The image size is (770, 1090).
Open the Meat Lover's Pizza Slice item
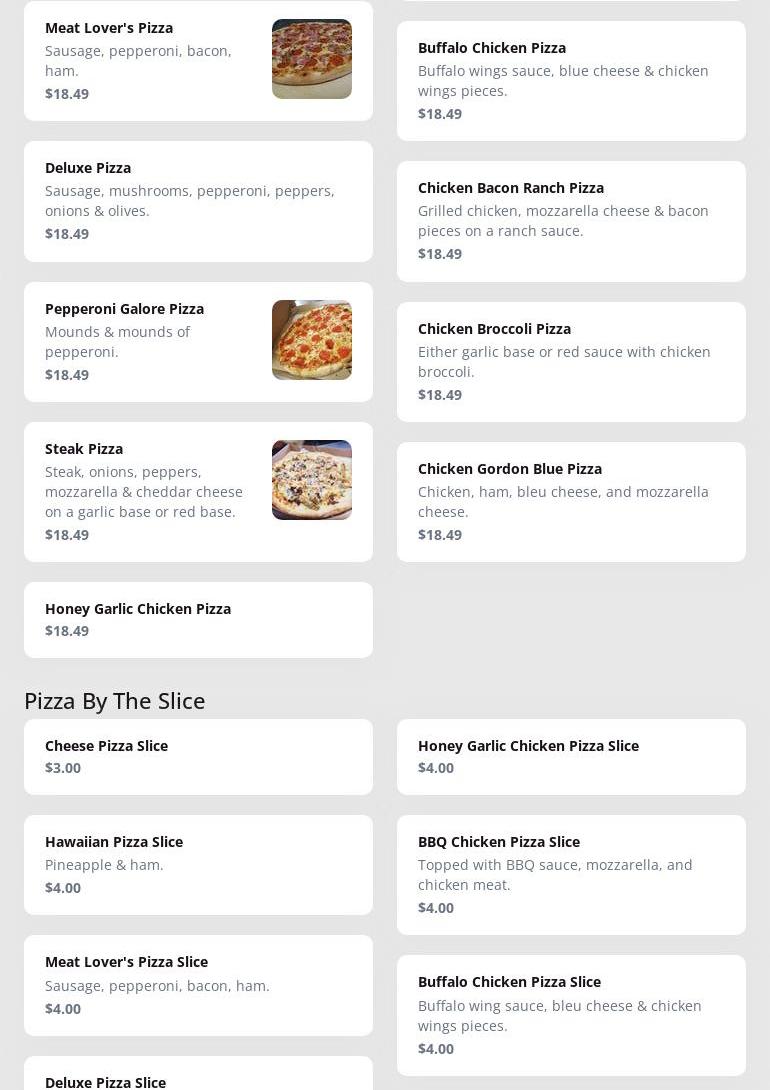[198, 985]
